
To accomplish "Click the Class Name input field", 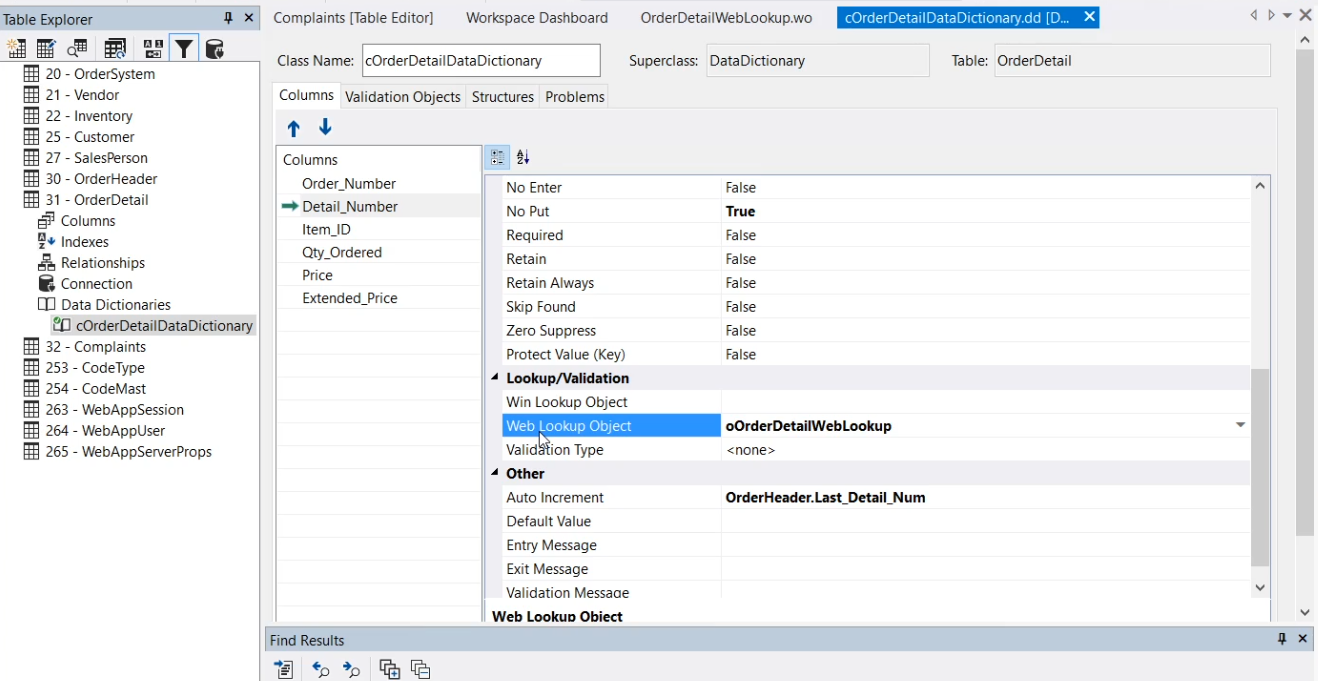I will click(x=480, y=61).
